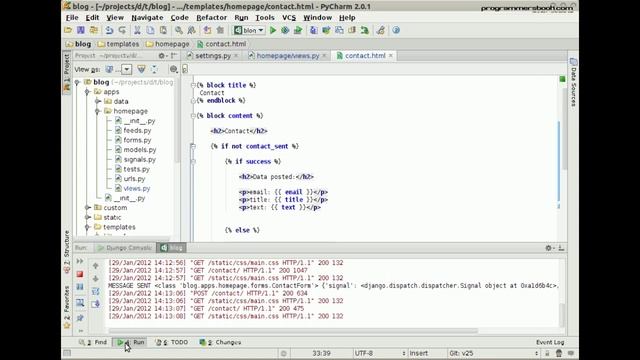Expand the templates folder in tree

(x=87, y=227)
